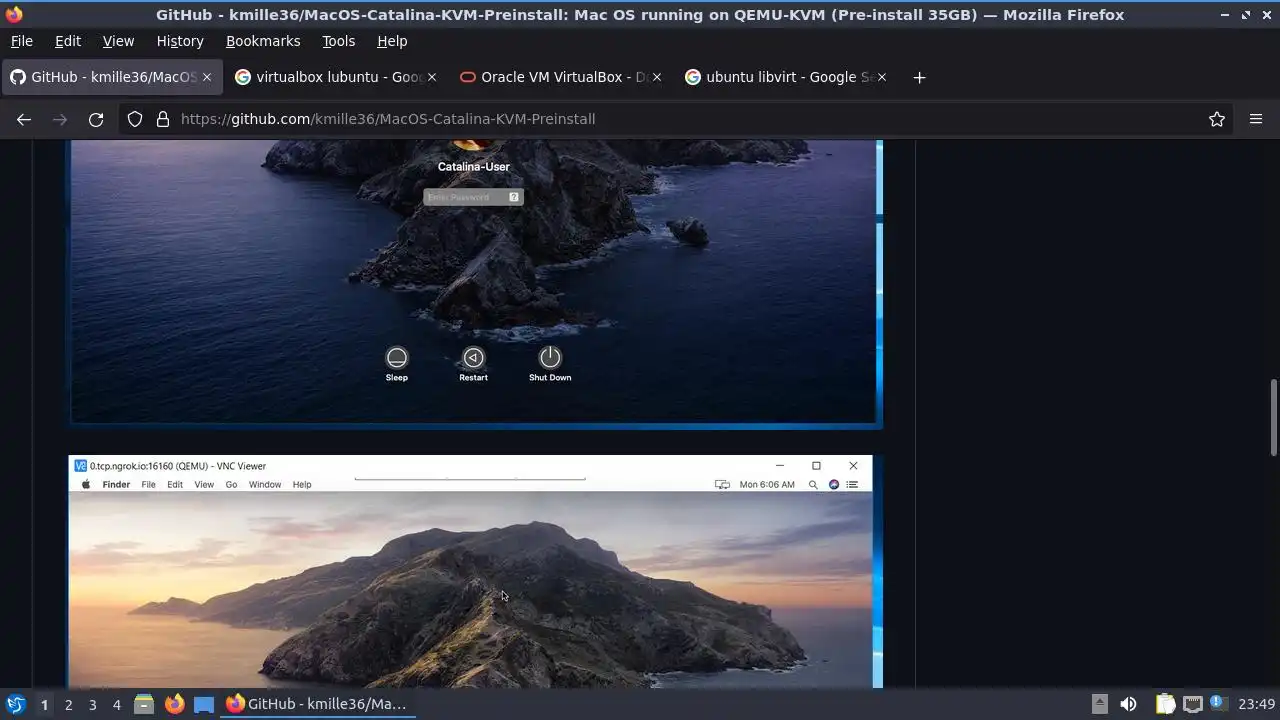The image size is (1280, 720).
Task: Open clipboard manager tray icon
Action: click(1165, 704)
